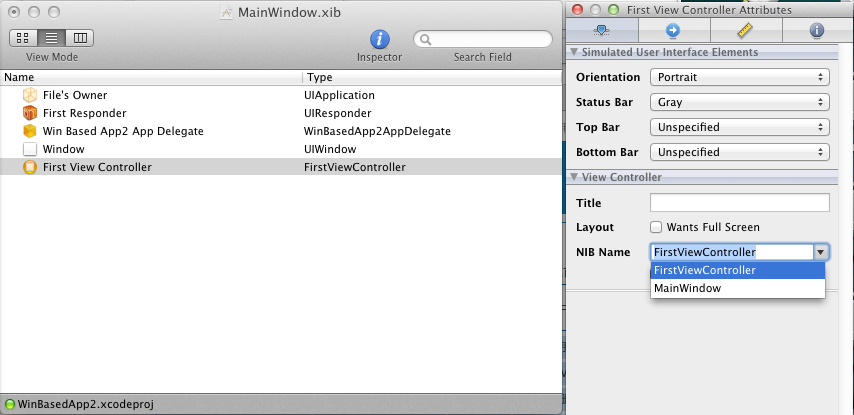Click the UIWindow type cell
The image size is (854, 415).
[x=330, y=149]
